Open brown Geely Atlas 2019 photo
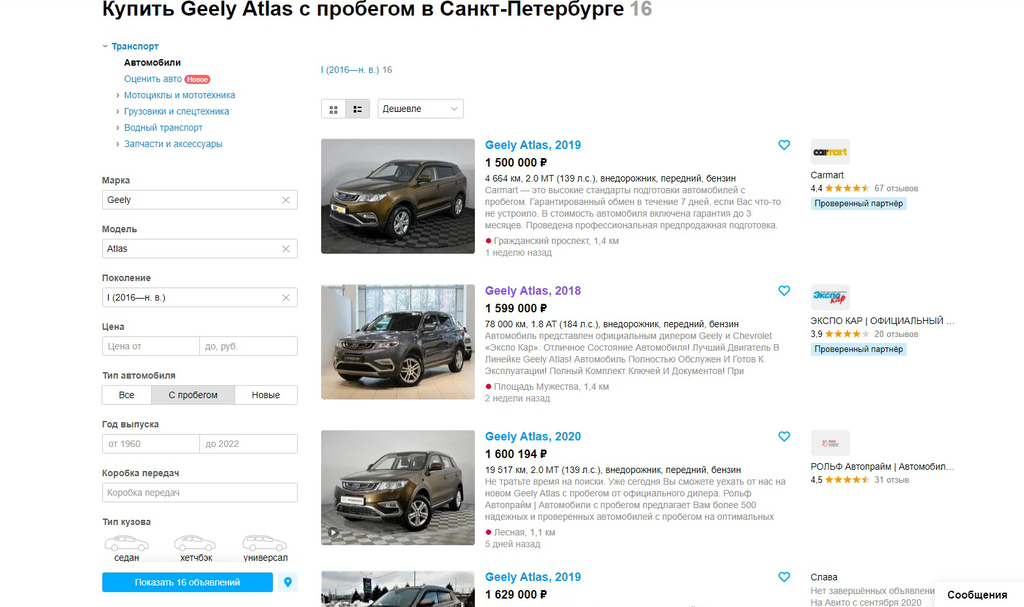The width and height of the screenshot is (1024, 607). tap(398, 196)
